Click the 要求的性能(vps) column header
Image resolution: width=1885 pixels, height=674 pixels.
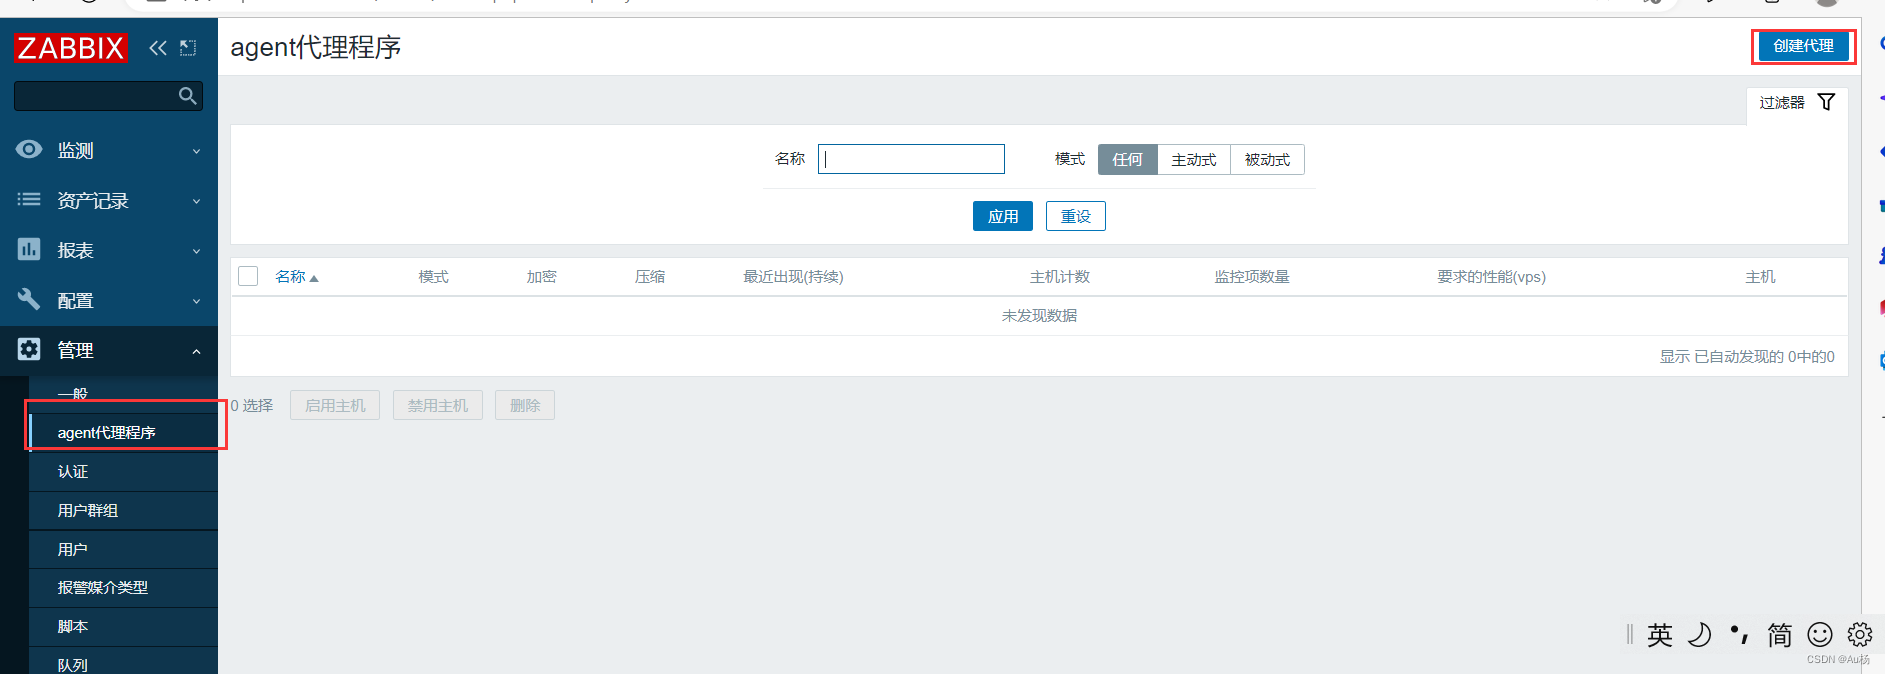1491,277
